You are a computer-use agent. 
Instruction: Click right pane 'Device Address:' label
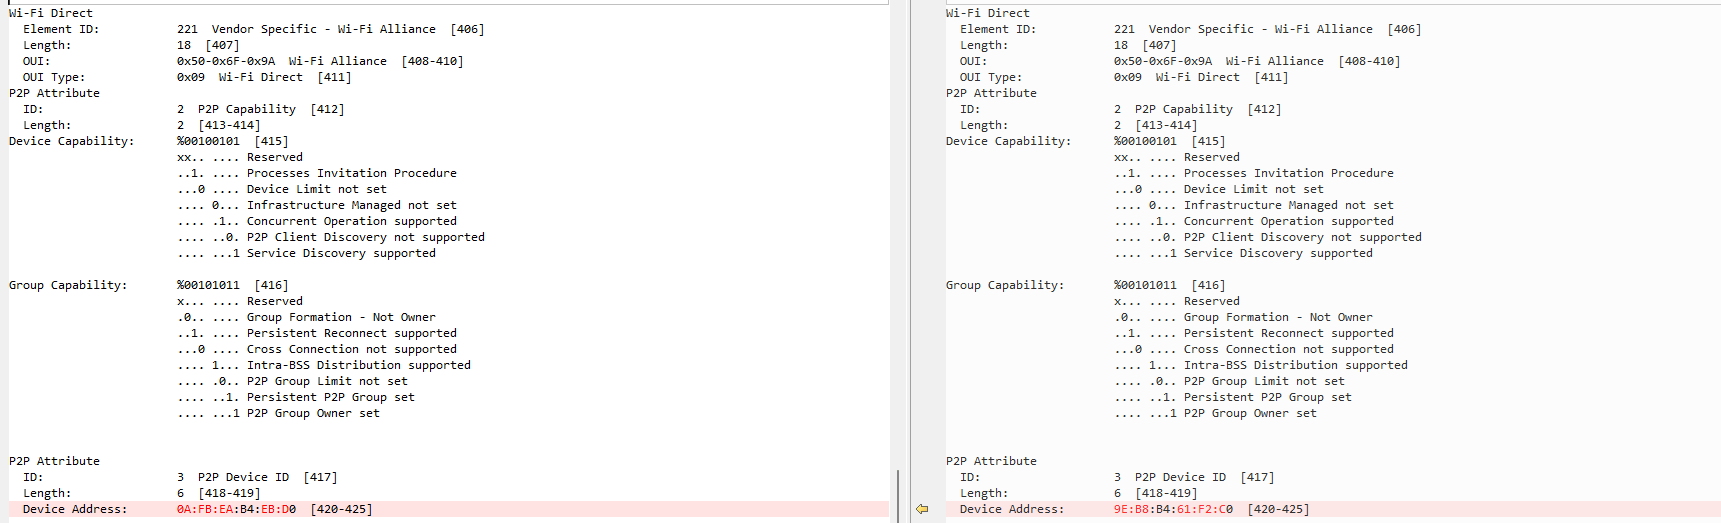1012,509
